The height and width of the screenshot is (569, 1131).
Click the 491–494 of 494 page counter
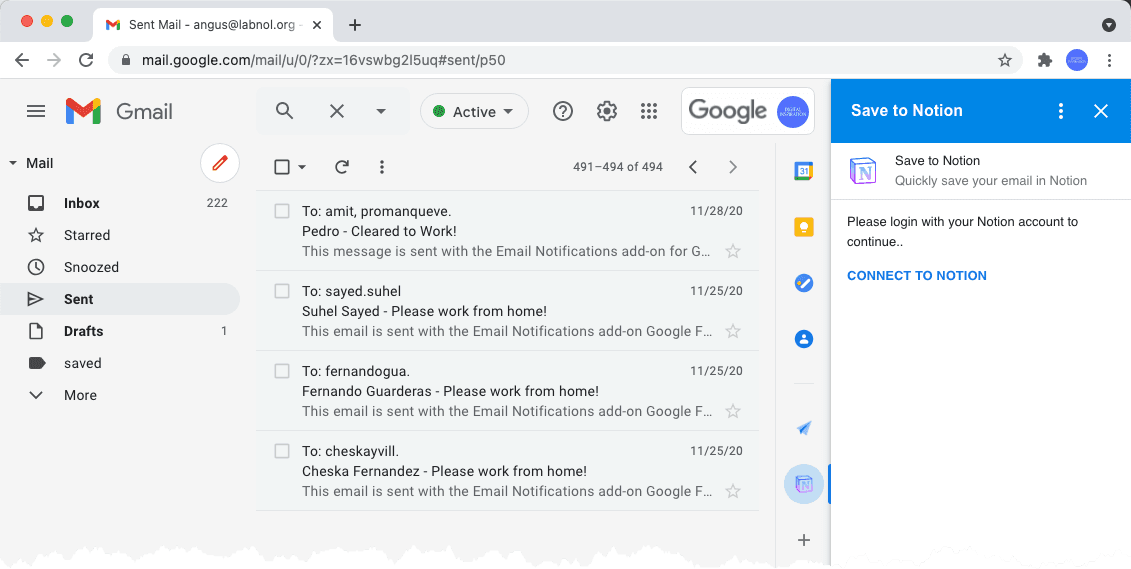(617, 167)
